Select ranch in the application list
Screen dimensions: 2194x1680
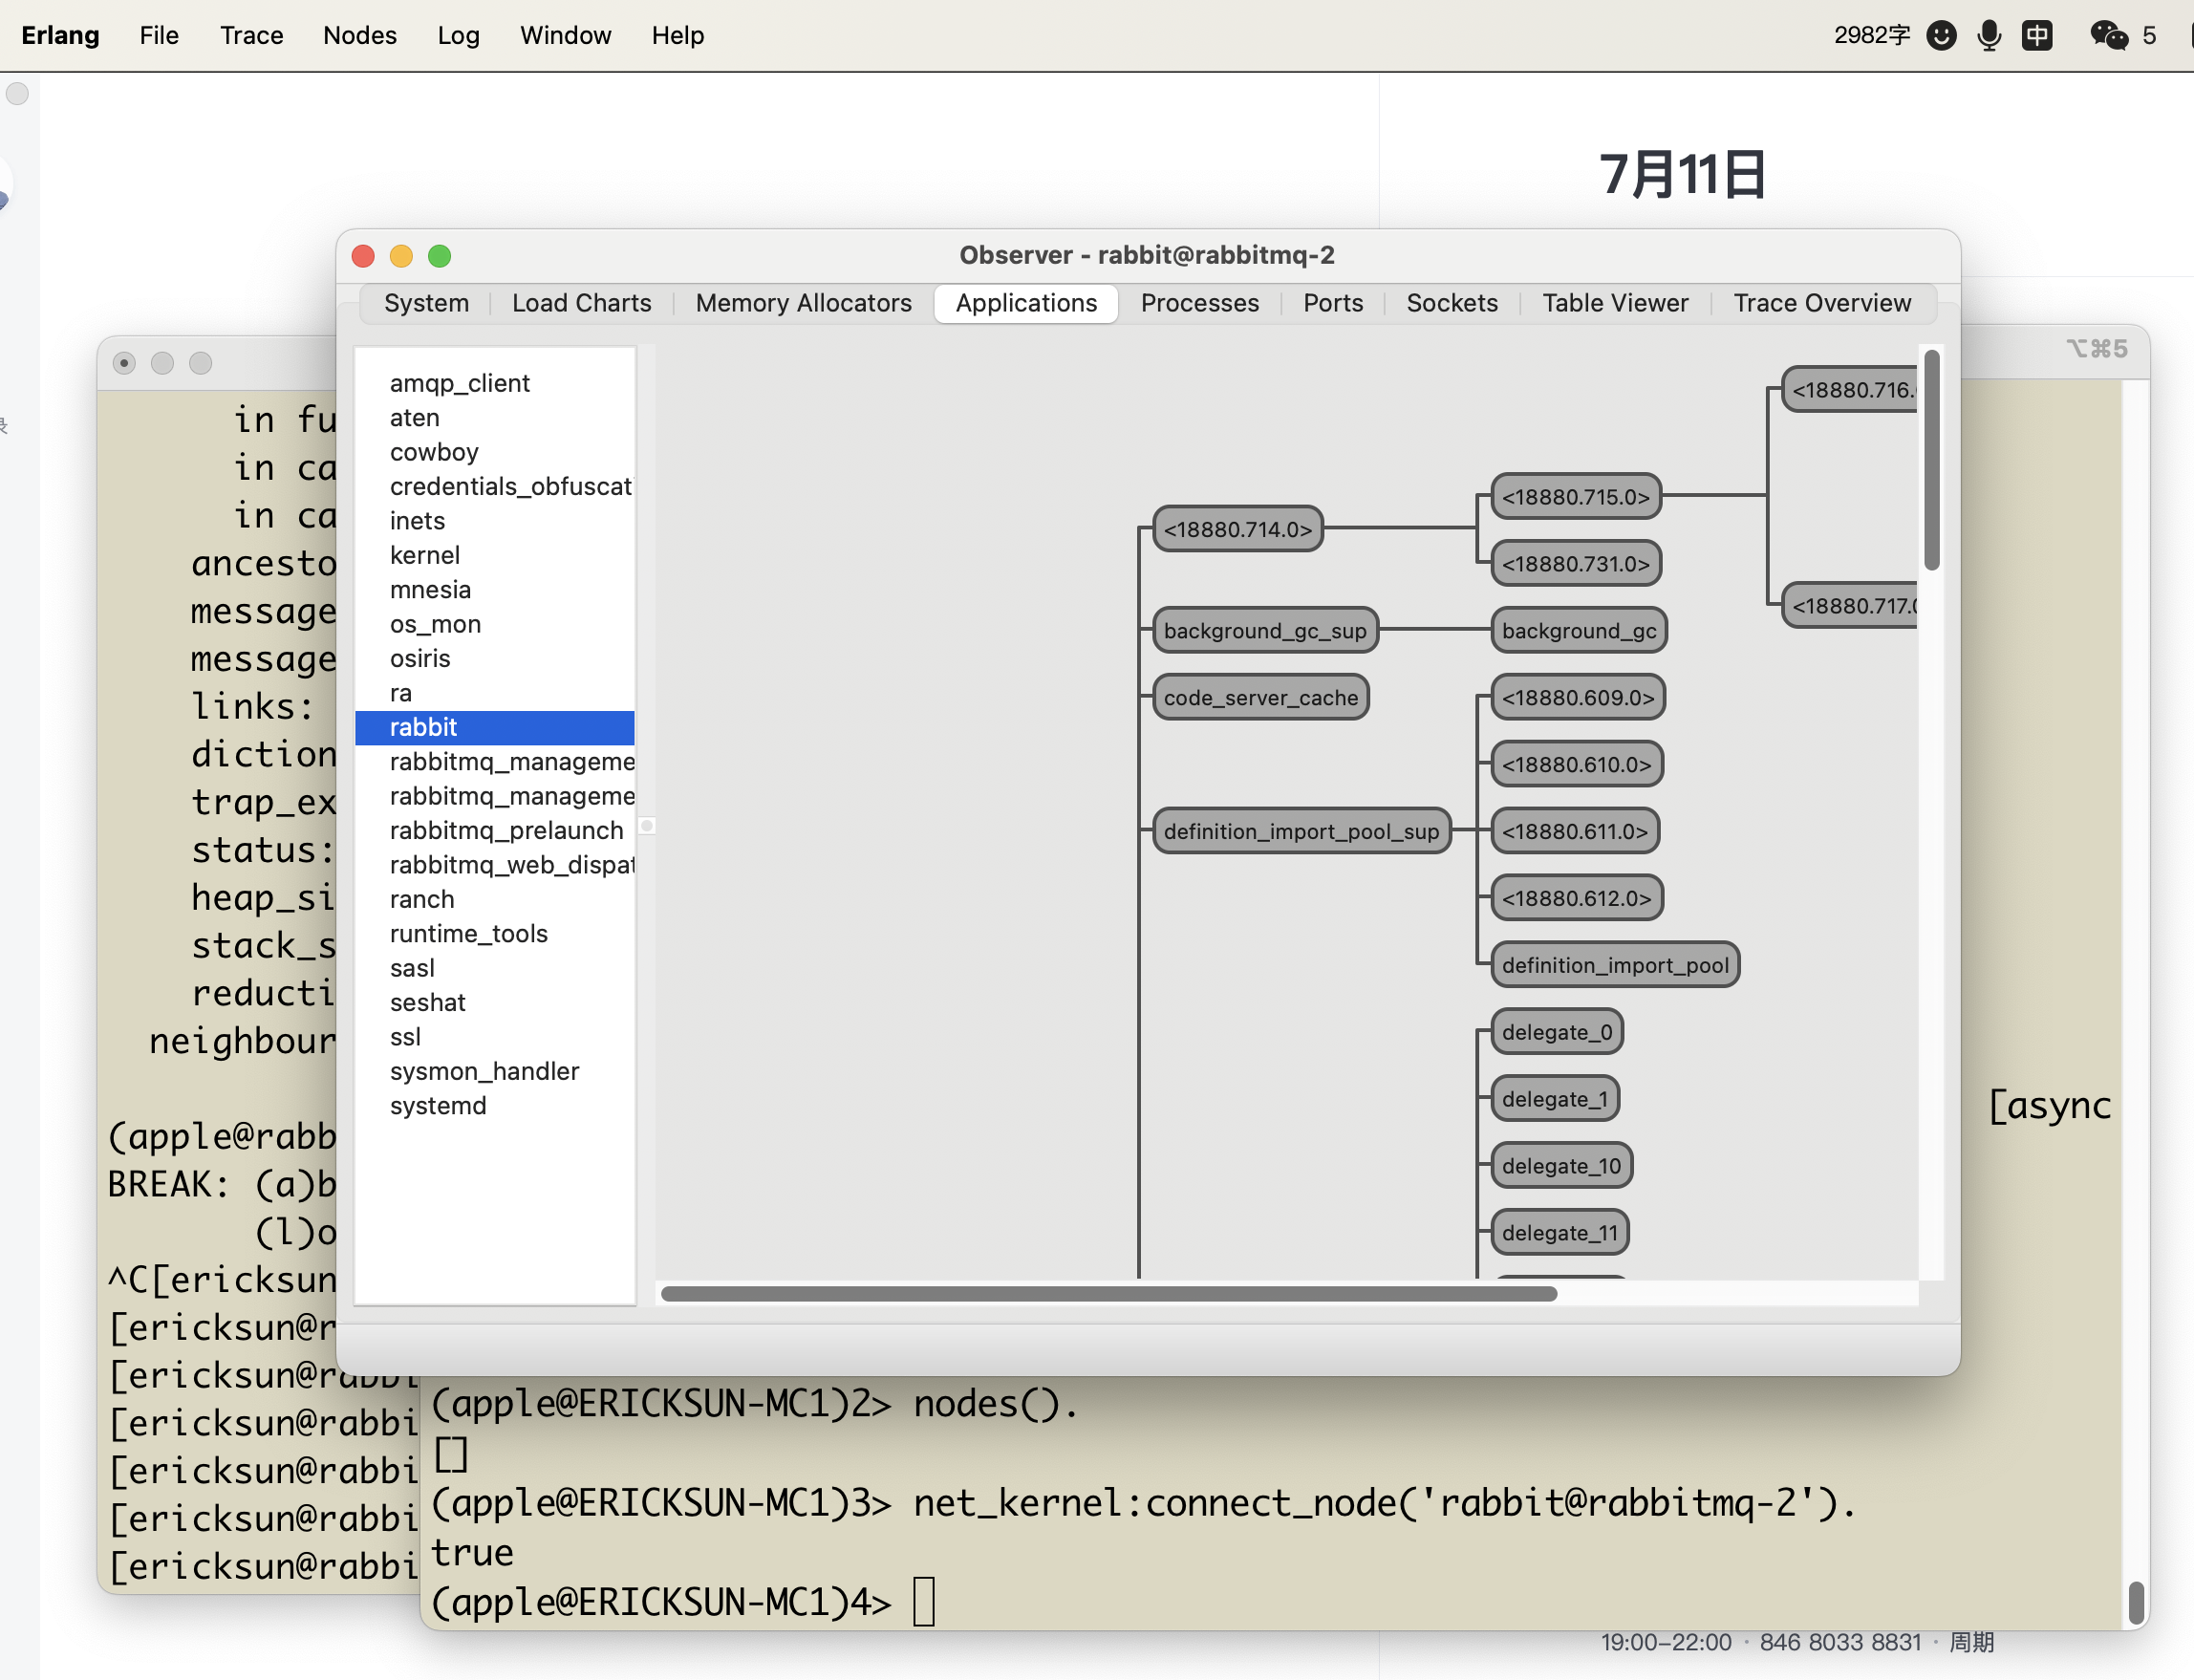pyautogui.click(x=495, y=899)
